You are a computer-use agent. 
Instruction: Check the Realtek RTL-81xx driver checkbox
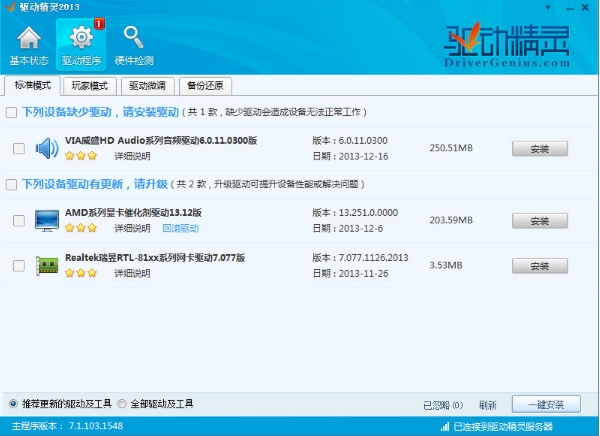(x=19, y=266)
